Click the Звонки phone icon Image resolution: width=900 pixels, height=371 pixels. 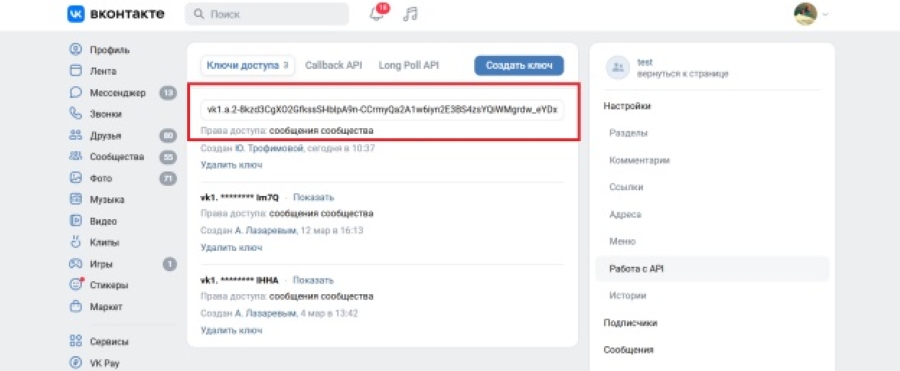click(76, 114)
